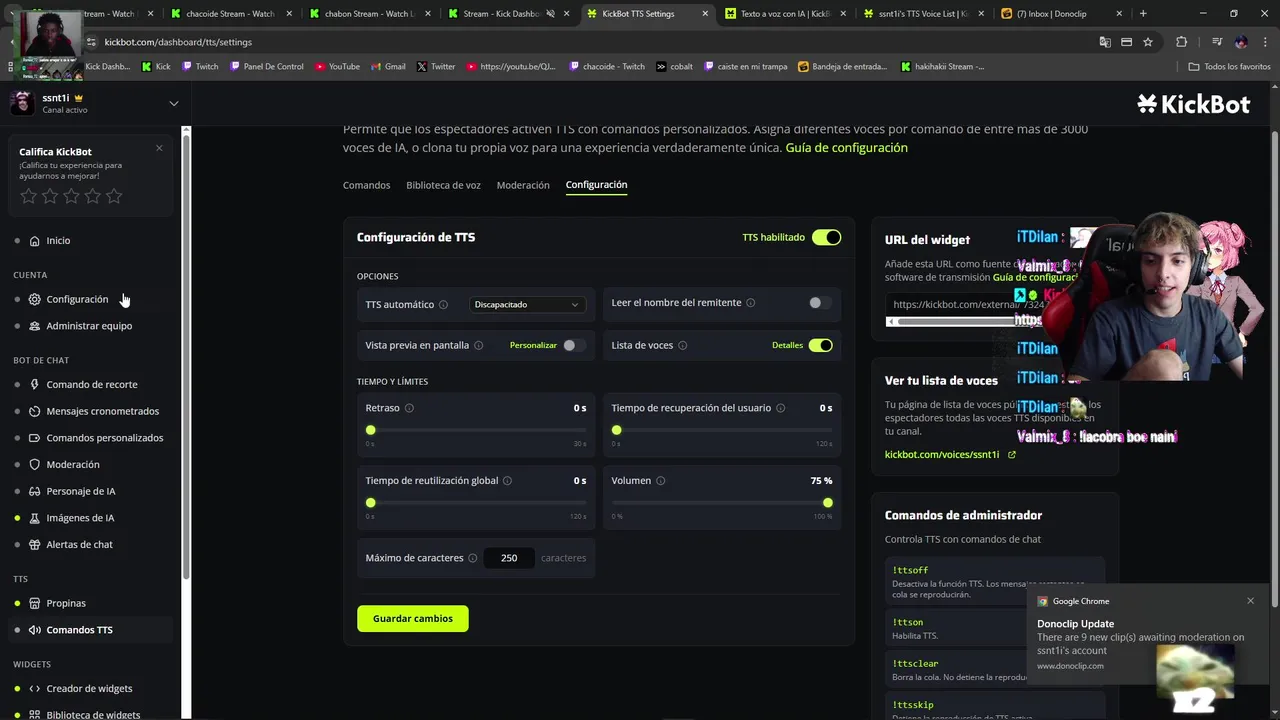Toggle Vista previa en pantalla switch
This screenshot has height=720, width=1280.
click(573, 345)
